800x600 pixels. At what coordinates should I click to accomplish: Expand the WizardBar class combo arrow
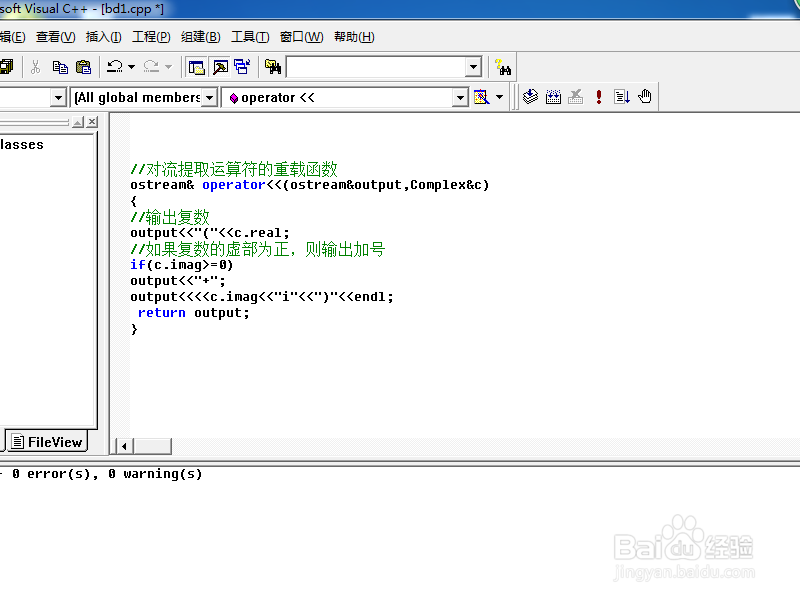pyautogui.click(x=58, y=97)
